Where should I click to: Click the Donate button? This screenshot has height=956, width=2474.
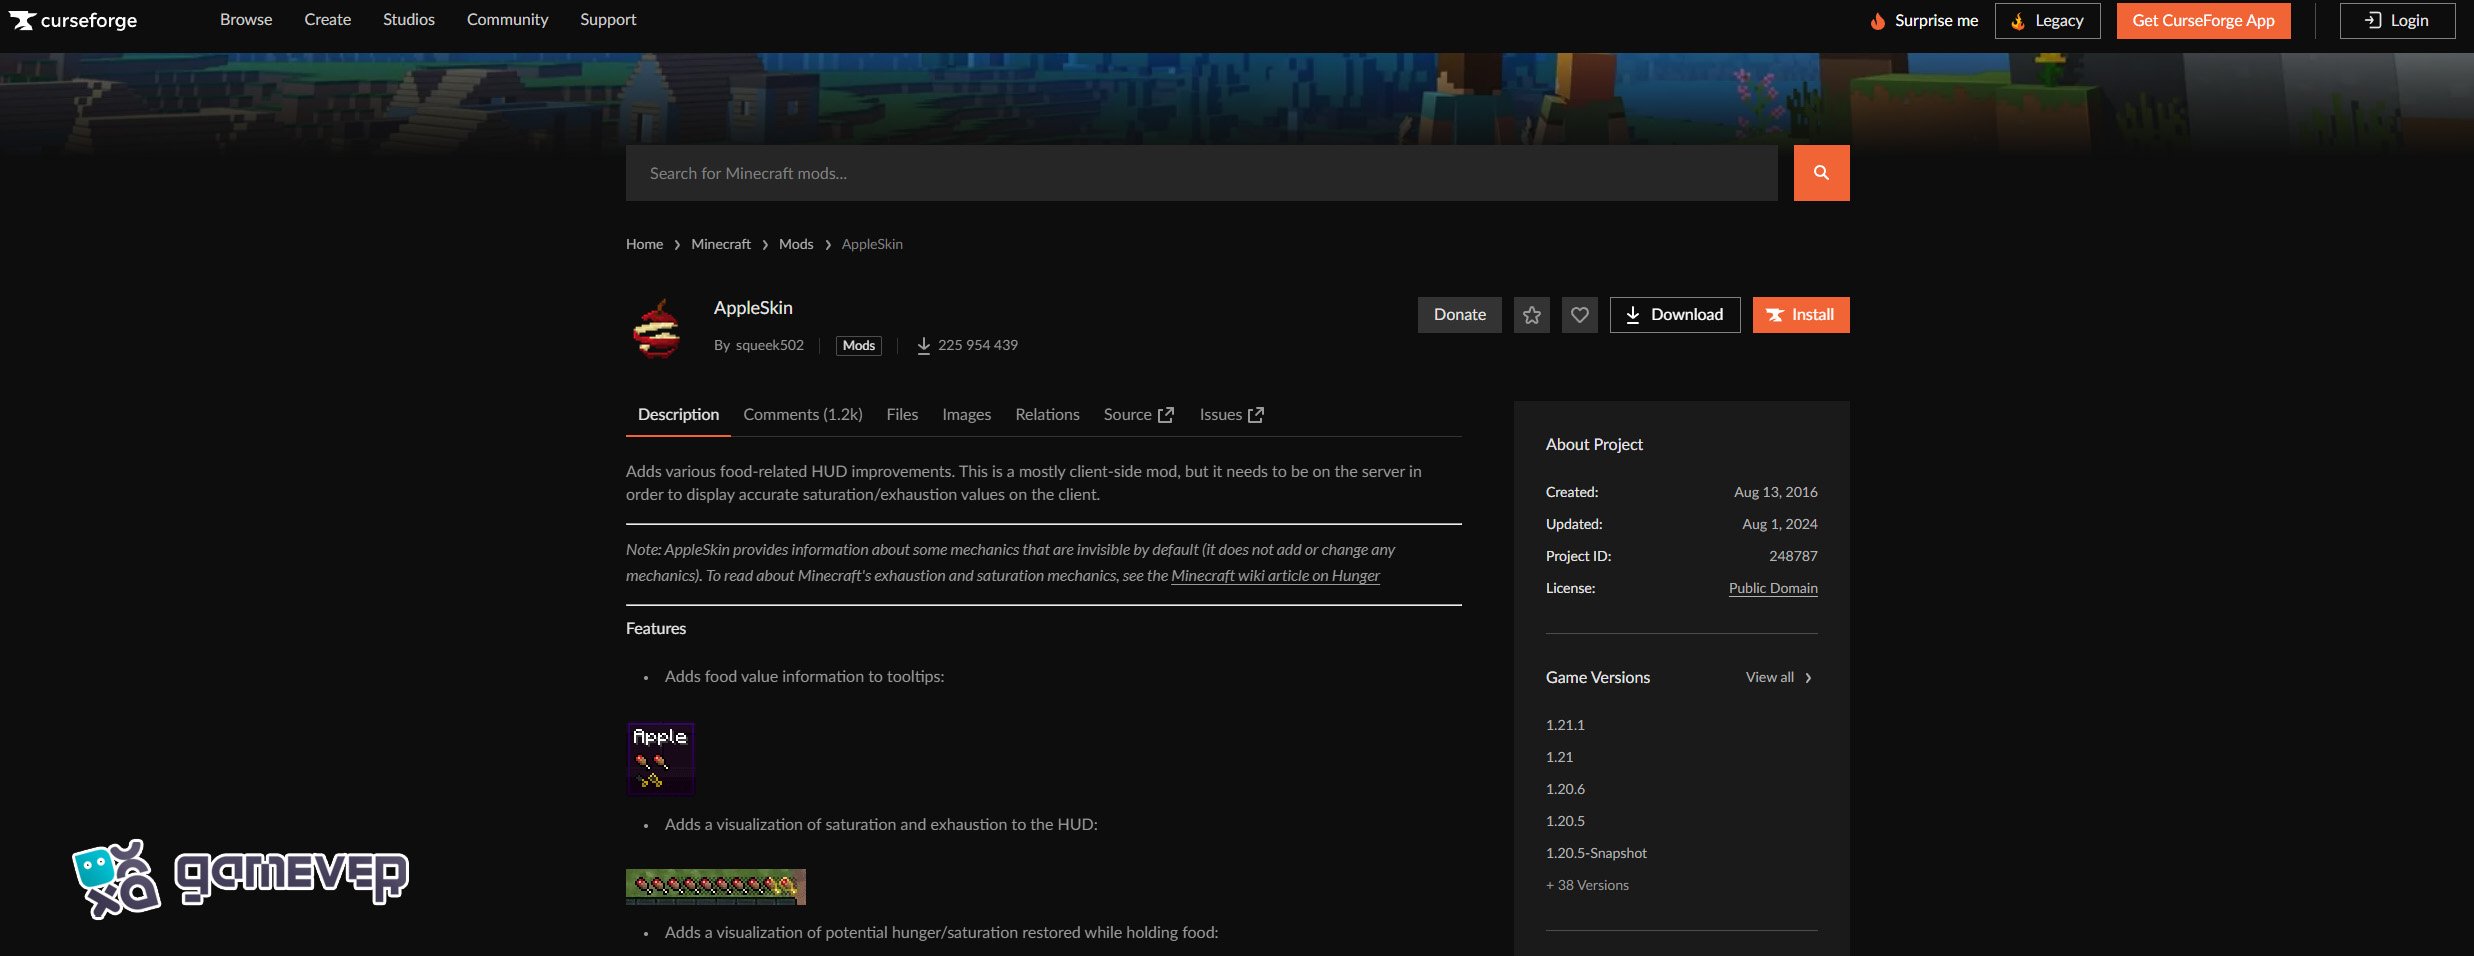coord(1460,314)
